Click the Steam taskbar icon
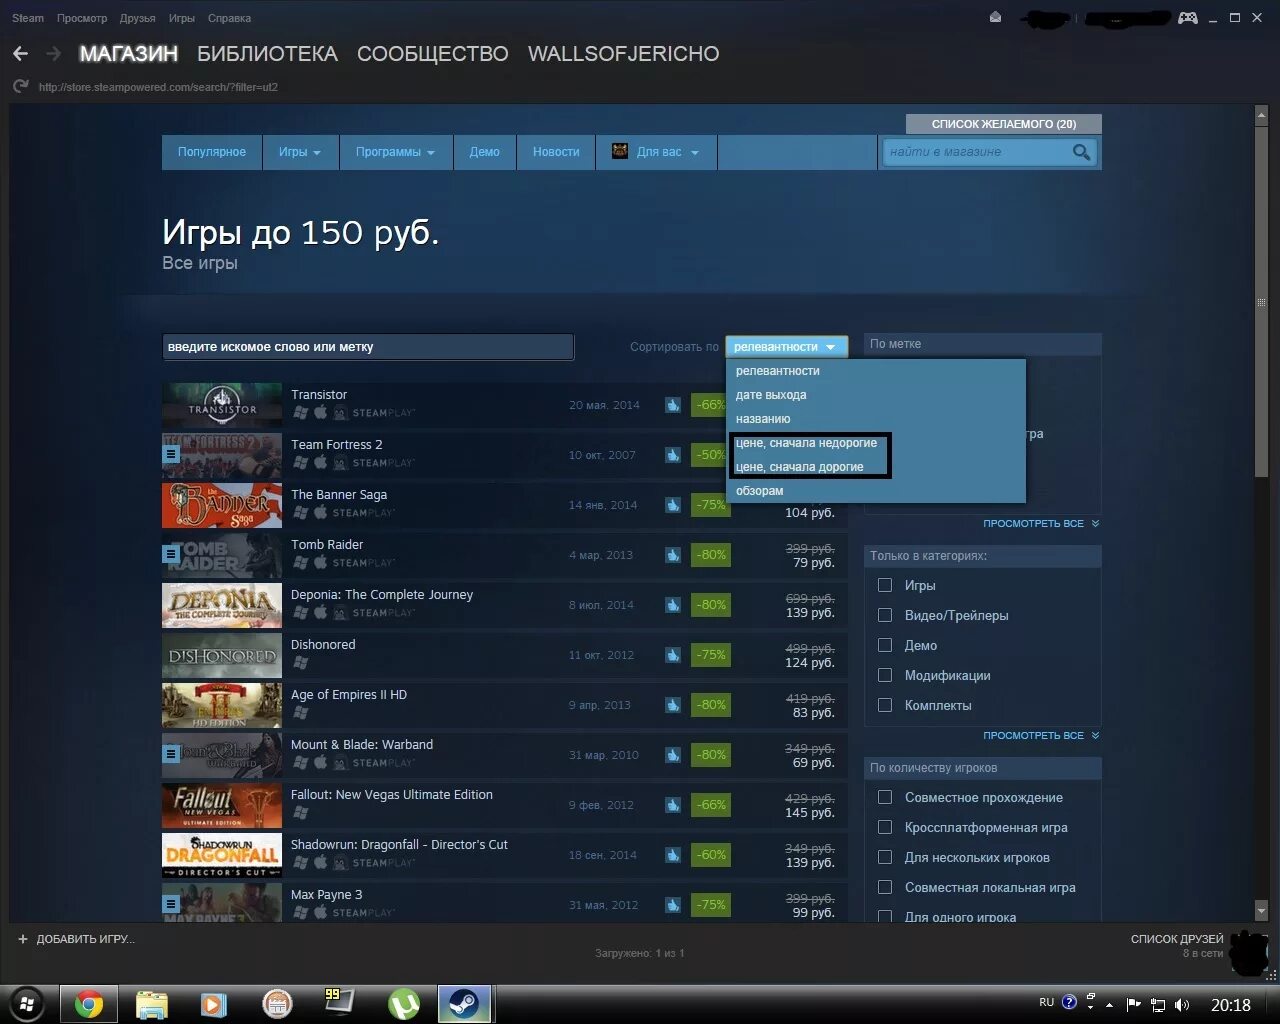The height and width of the screenshot is (1024, 1280). pyautogui.click(x=464, y=1004)
